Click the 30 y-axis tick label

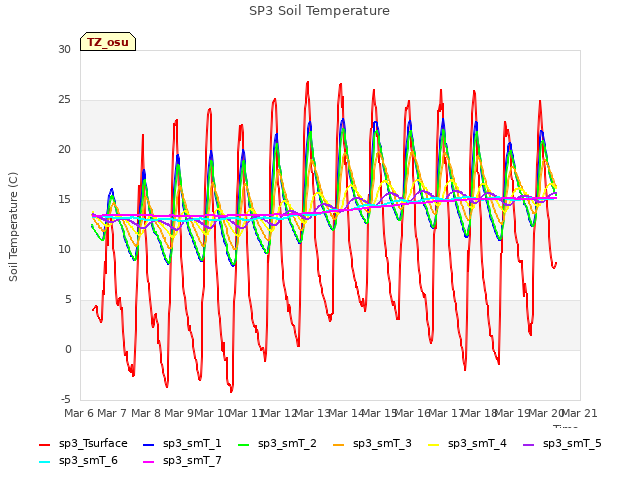coord(64,49)
